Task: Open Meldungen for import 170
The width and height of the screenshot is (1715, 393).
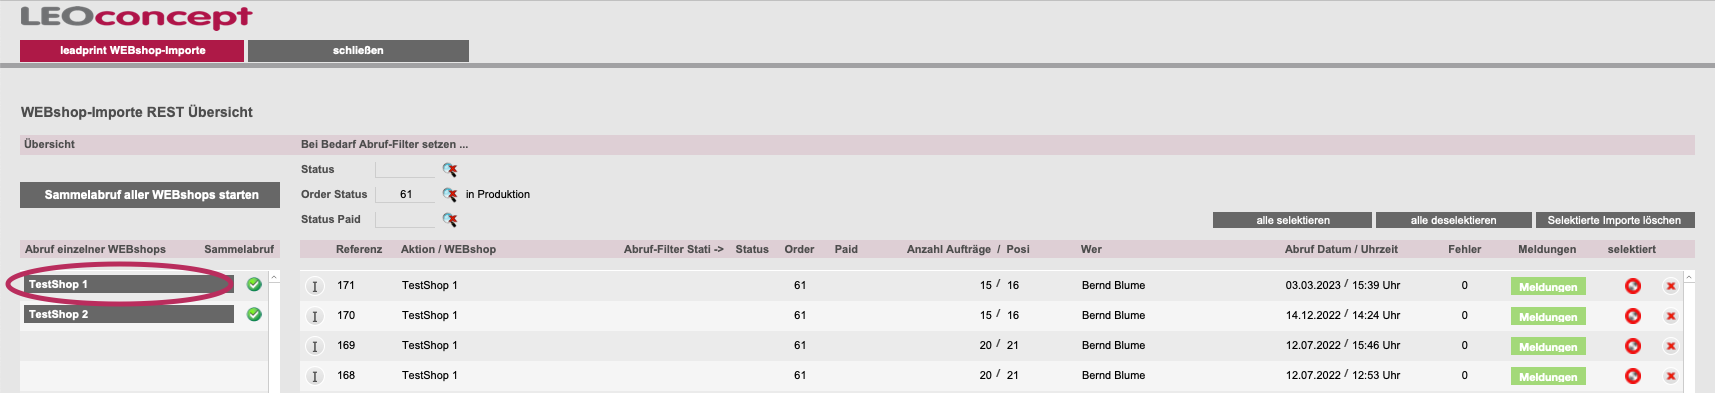Action: pos(1548,316)
